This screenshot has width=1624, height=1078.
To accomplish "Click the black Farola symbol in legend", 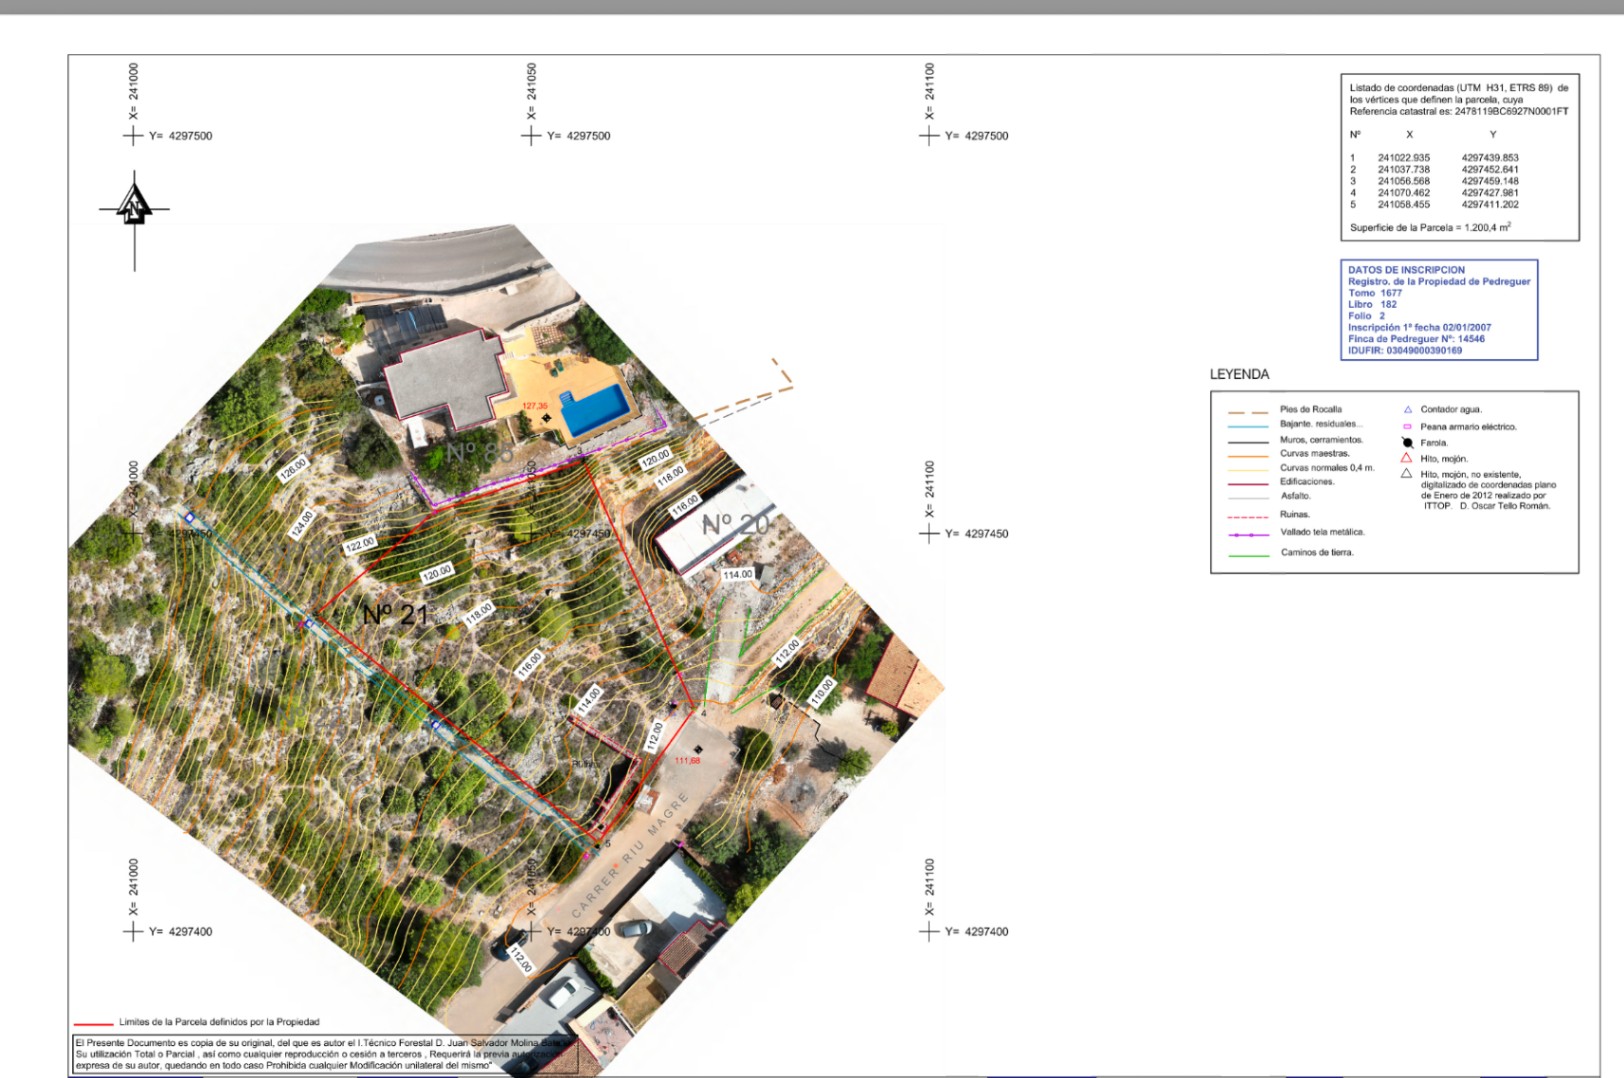I will 1407,443.
